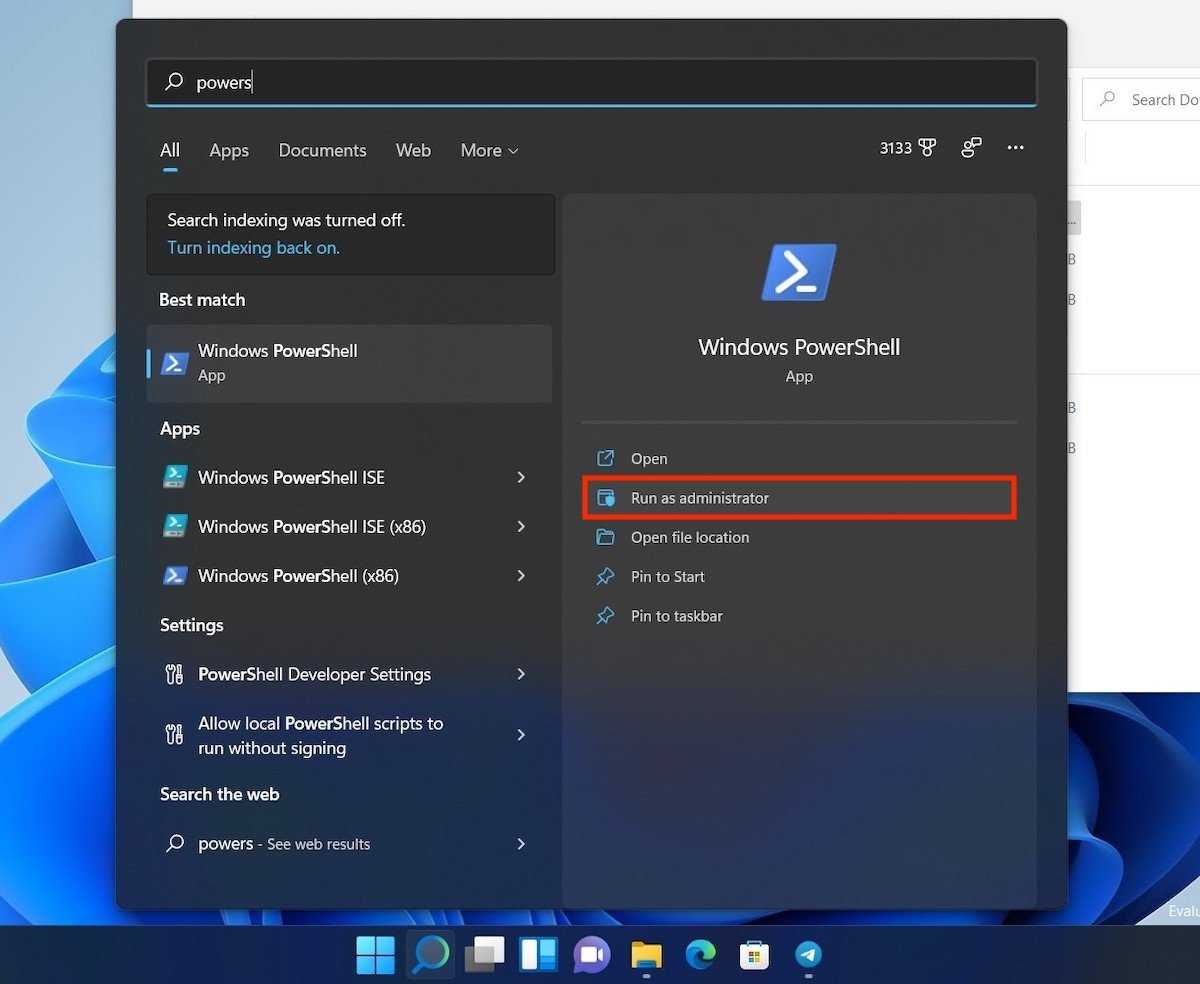Switch to the Apps tab
1200x984 pixels.
(x=229, y=150)
